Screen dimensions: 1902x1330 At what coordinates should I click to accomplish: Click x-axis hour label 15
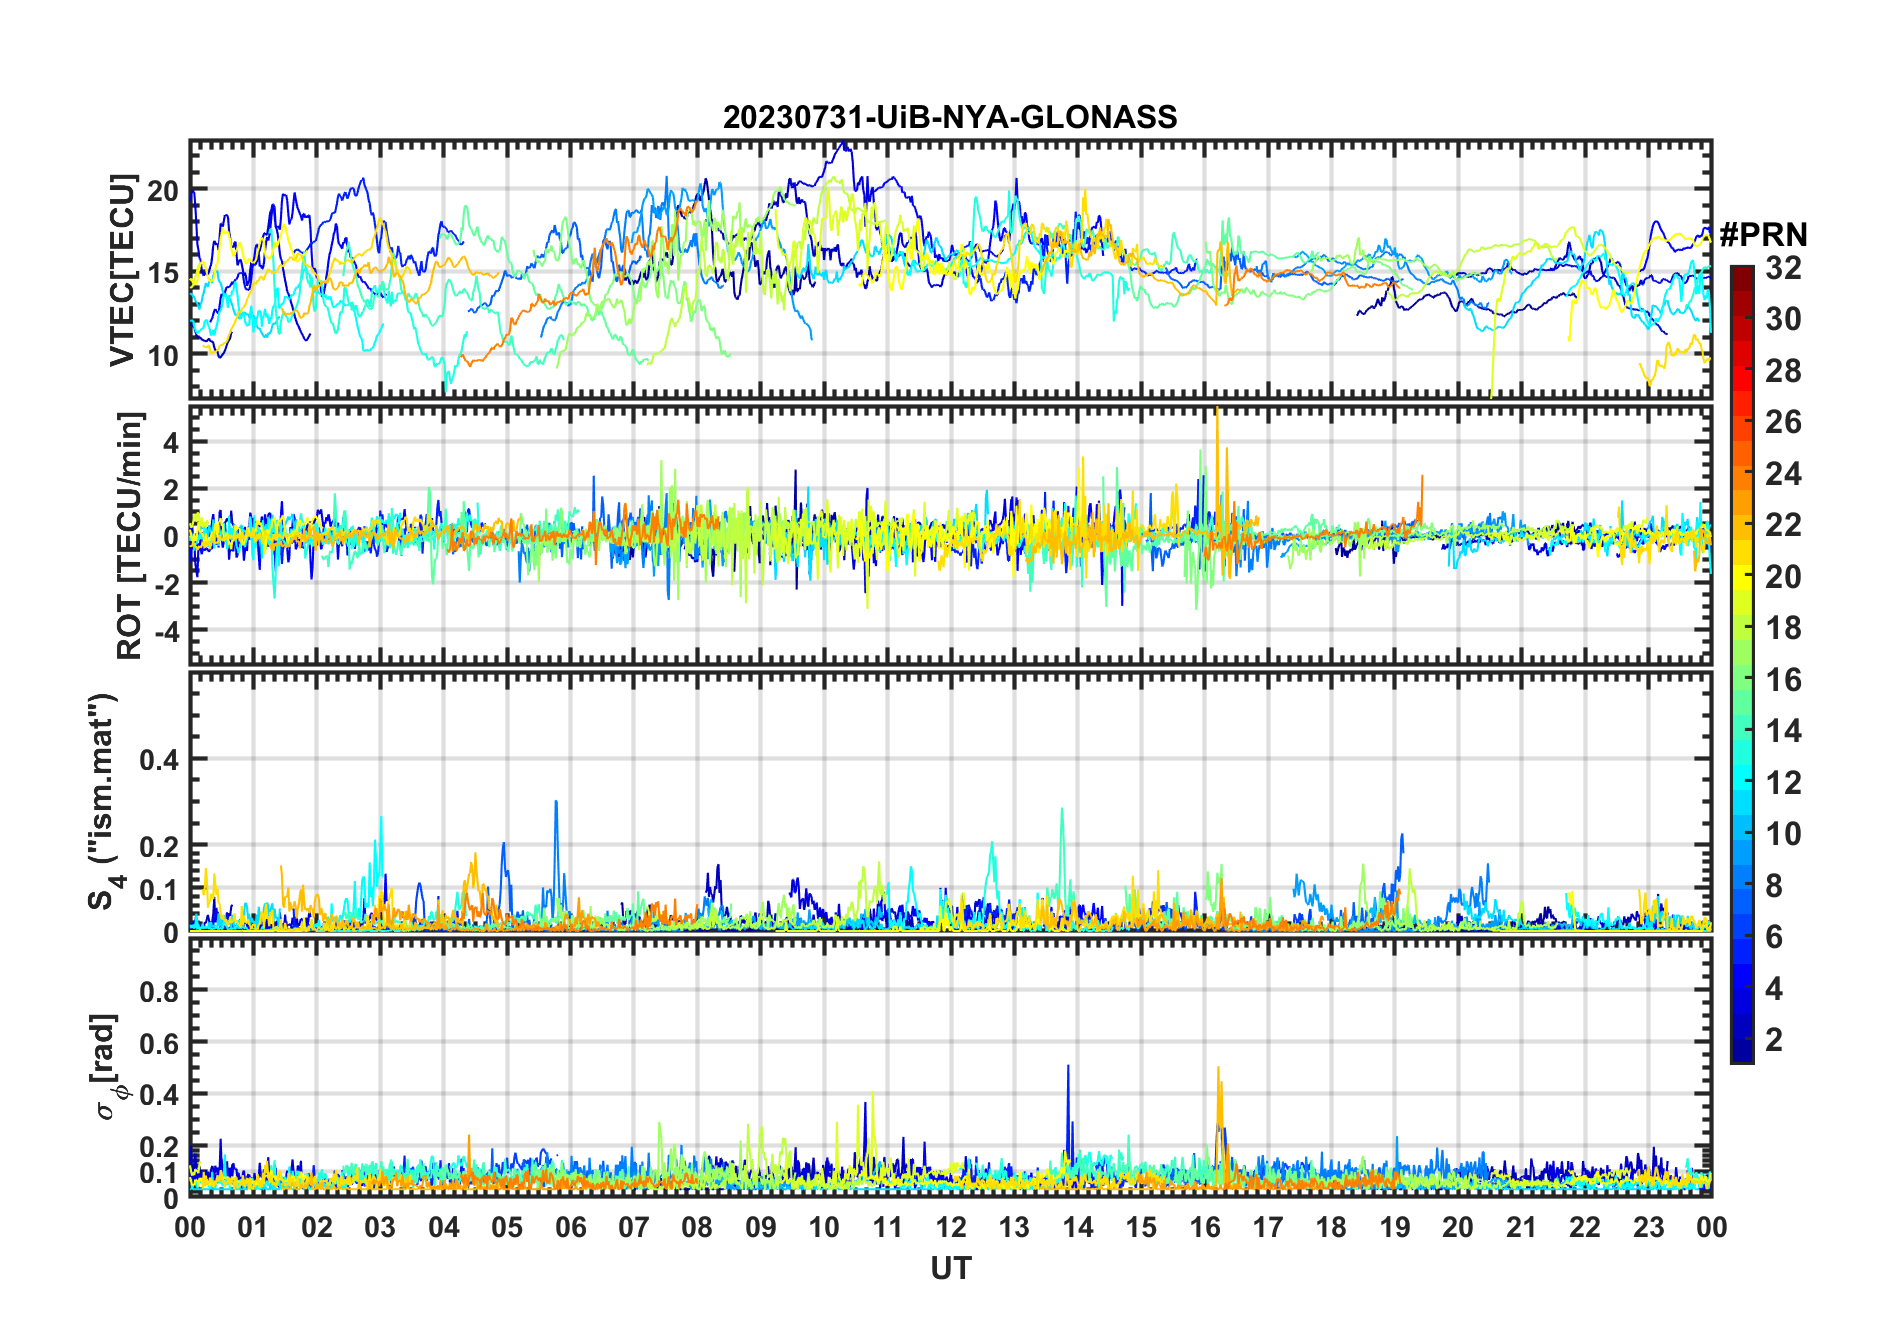click(x=1141, y=1227)
